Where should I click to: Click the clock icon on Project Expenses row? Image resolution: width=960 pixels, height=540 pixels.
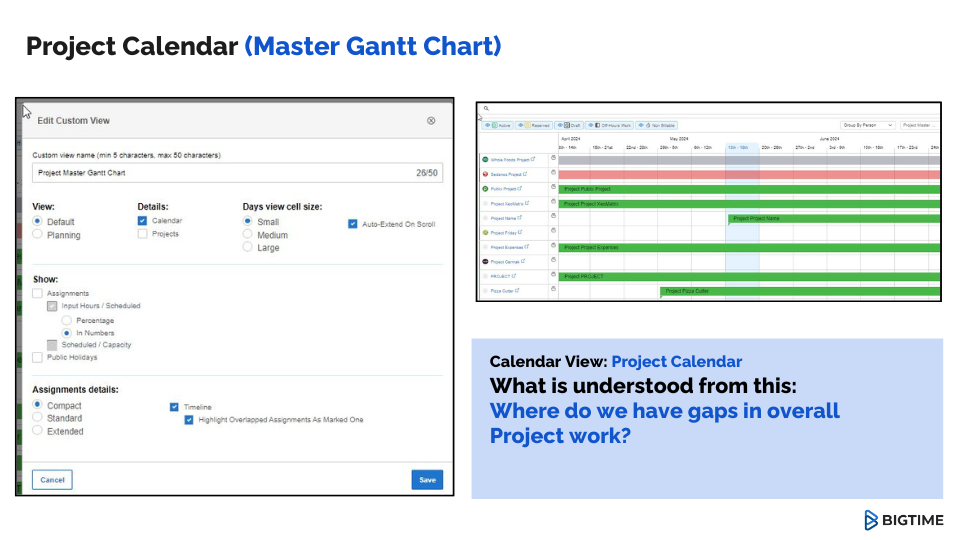tap(553, 246)
